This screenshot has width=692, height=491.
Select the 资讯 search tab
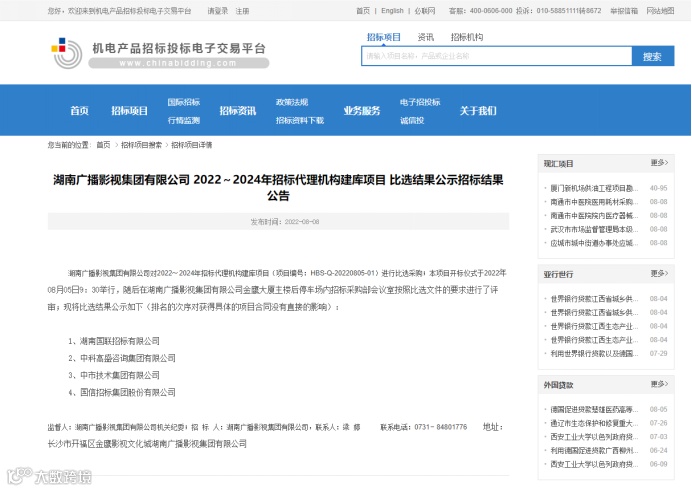[x=425, y=37]
